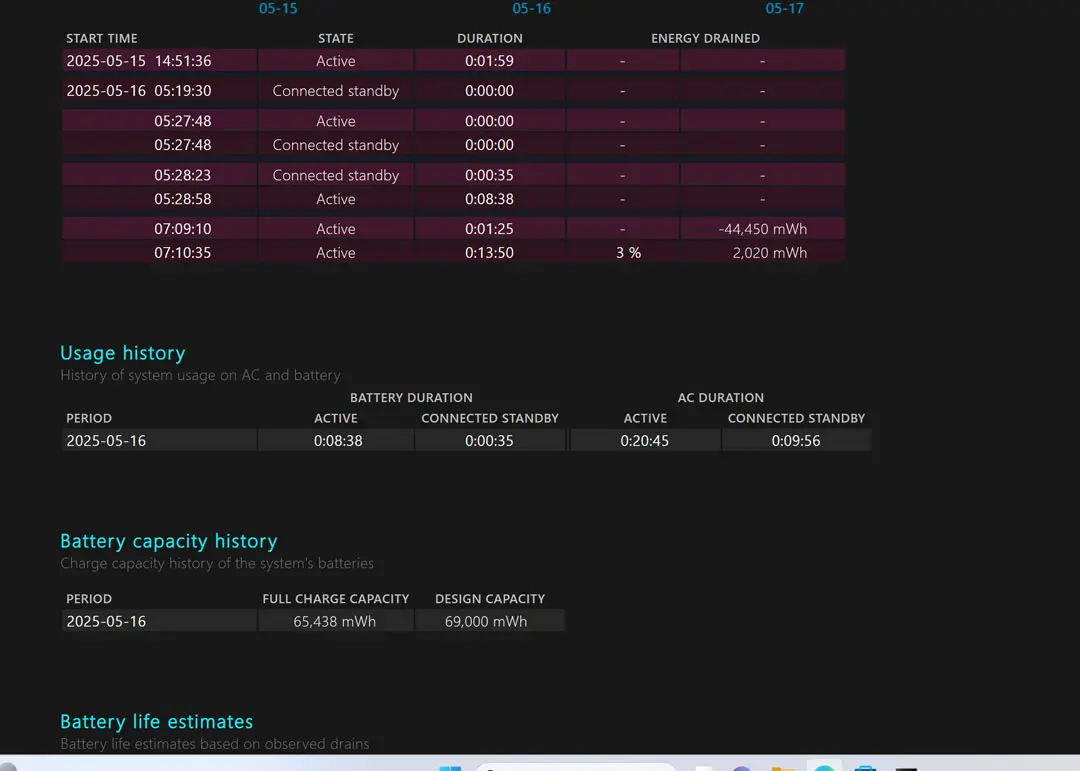Open File Explorer from the taskbar
Screen dimensions: 1080x771
pyautogui.click(x=783, y=767)
